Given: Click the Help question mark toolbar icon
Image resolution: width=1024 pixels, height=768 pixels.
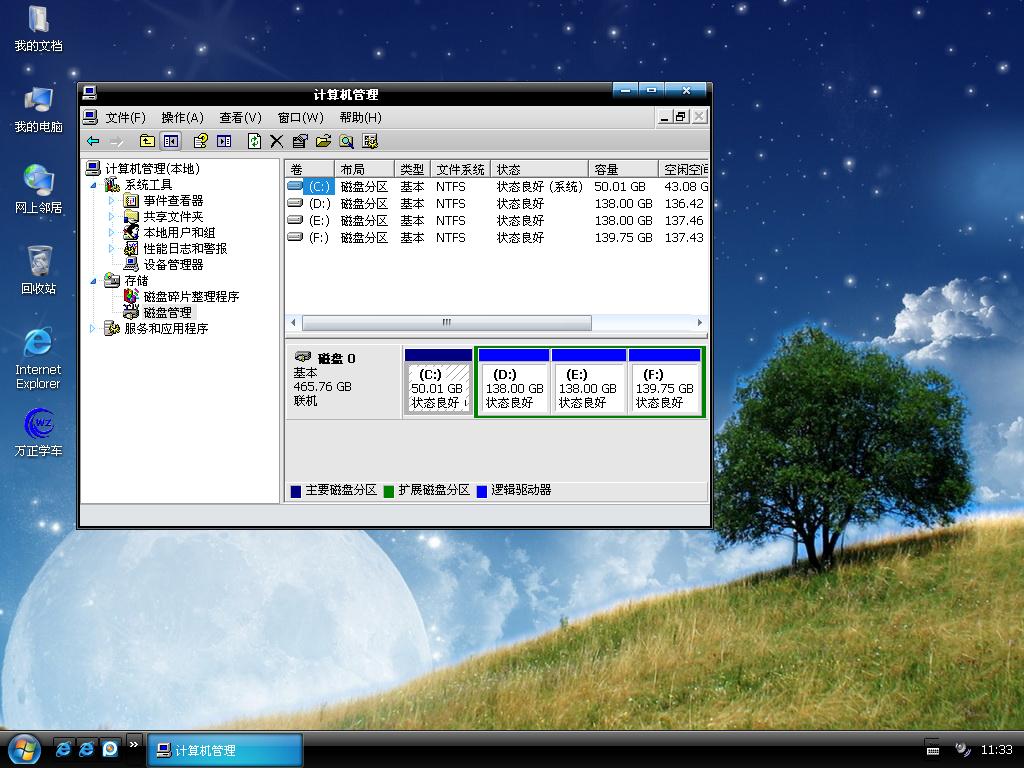Looking at the screenshot, I should tap(201, 141).
